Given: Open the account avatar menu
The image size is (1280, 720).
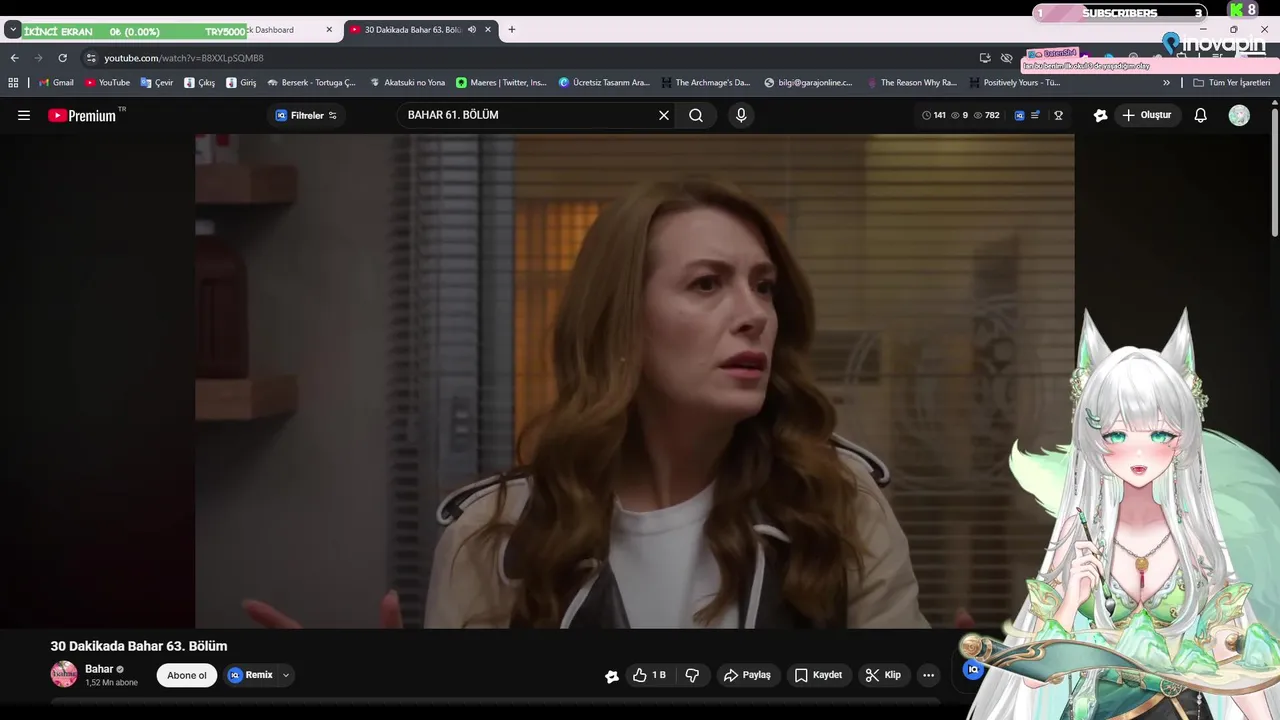Looking at the screenshot, I should pos(1239,115).
